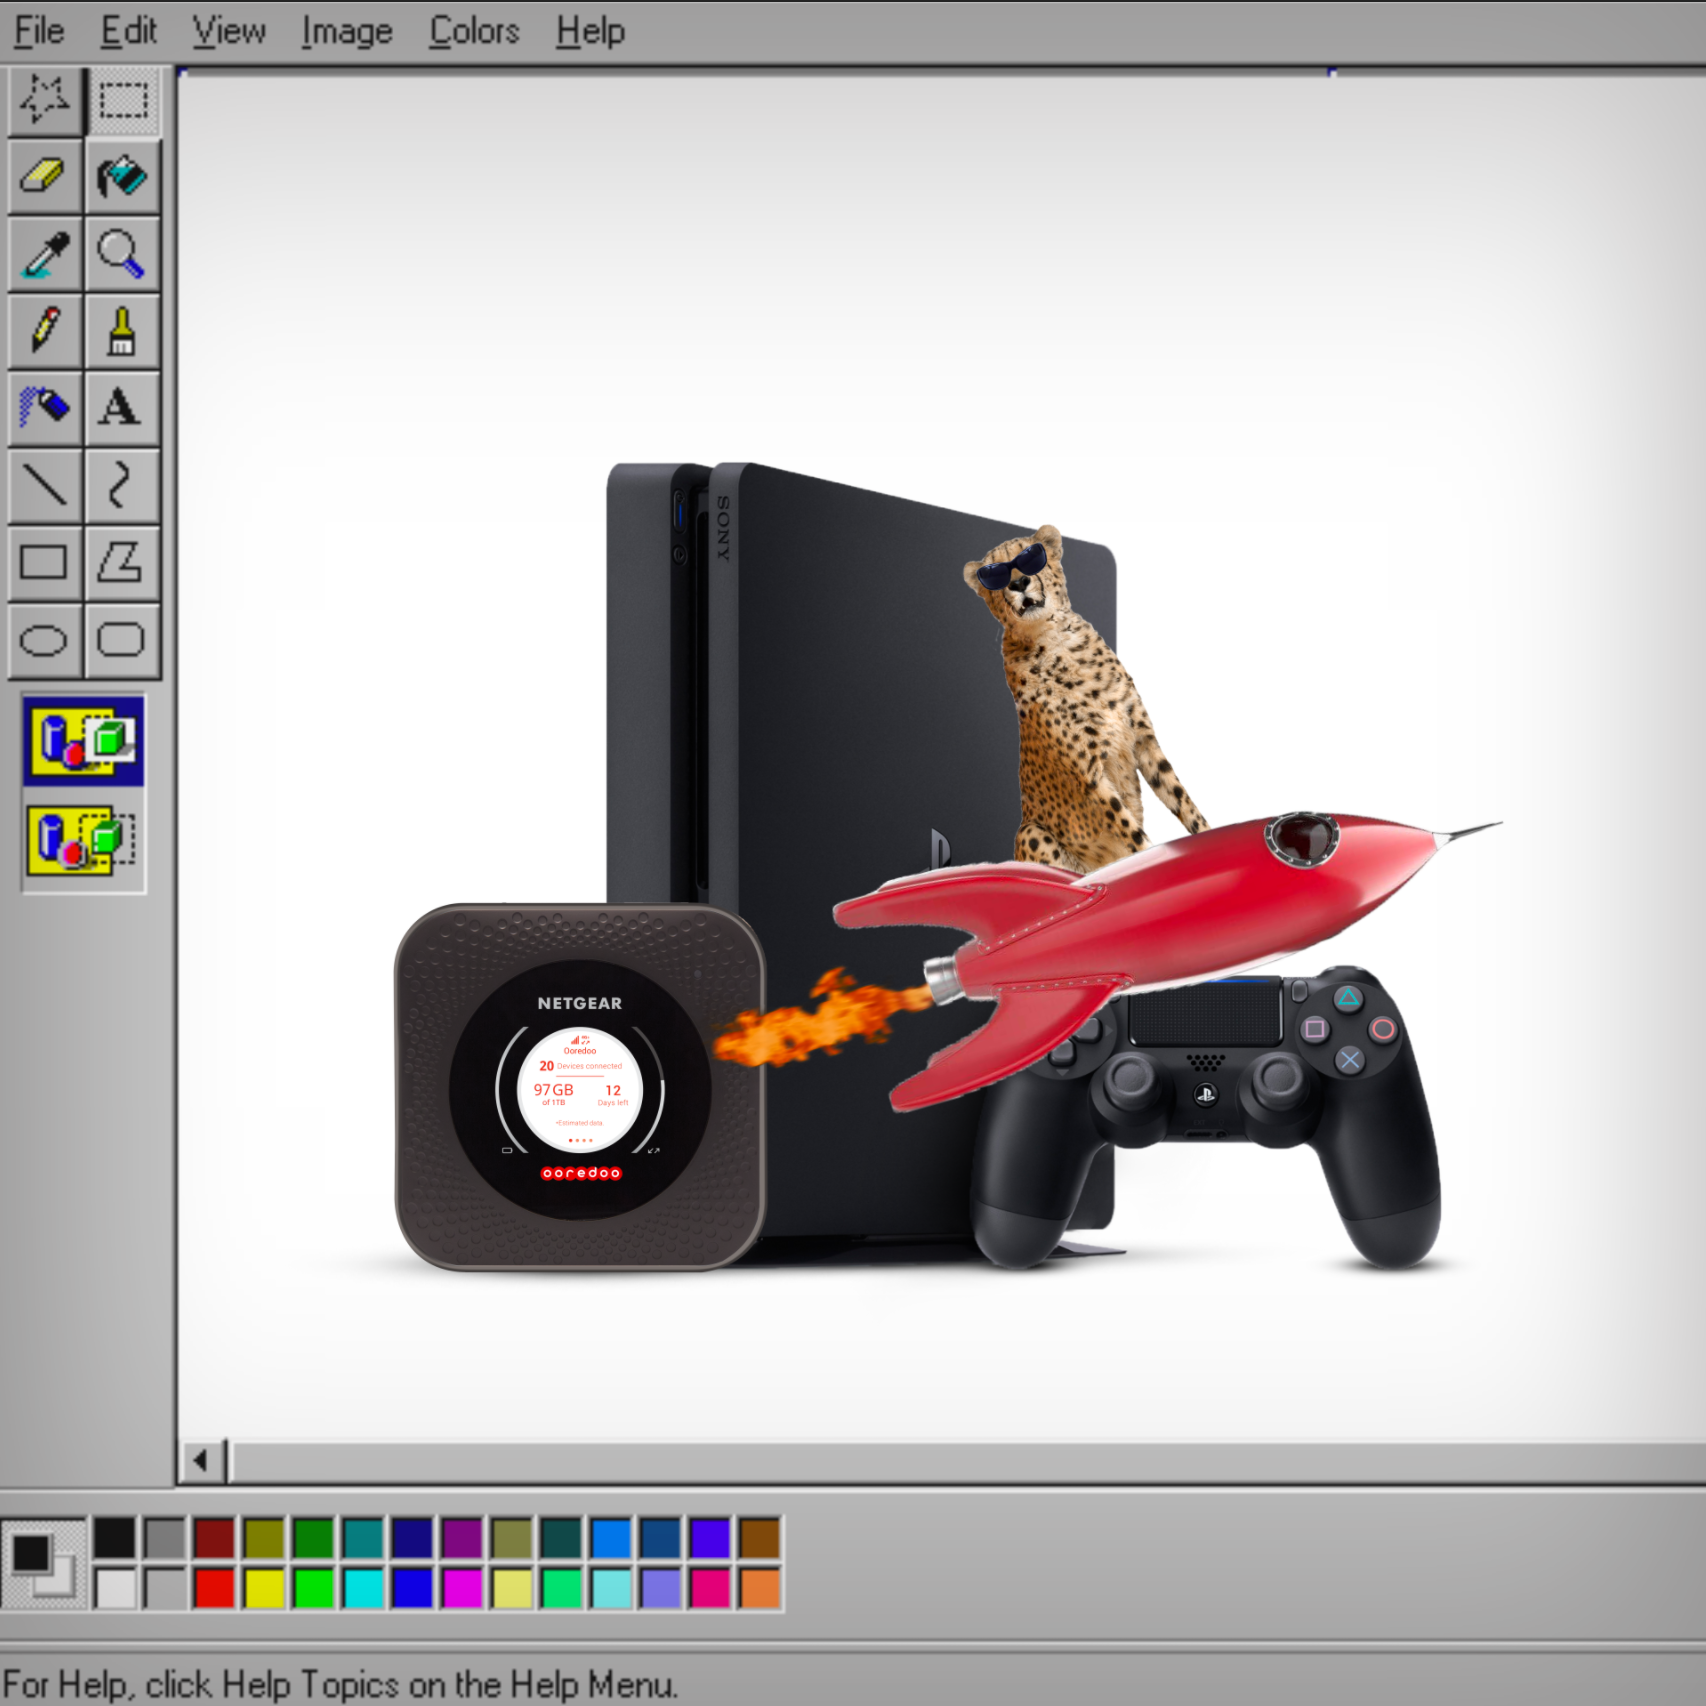The image size is (1706, 1706).
Task: Choose the Eraser tool
Action: coord(45,177)
